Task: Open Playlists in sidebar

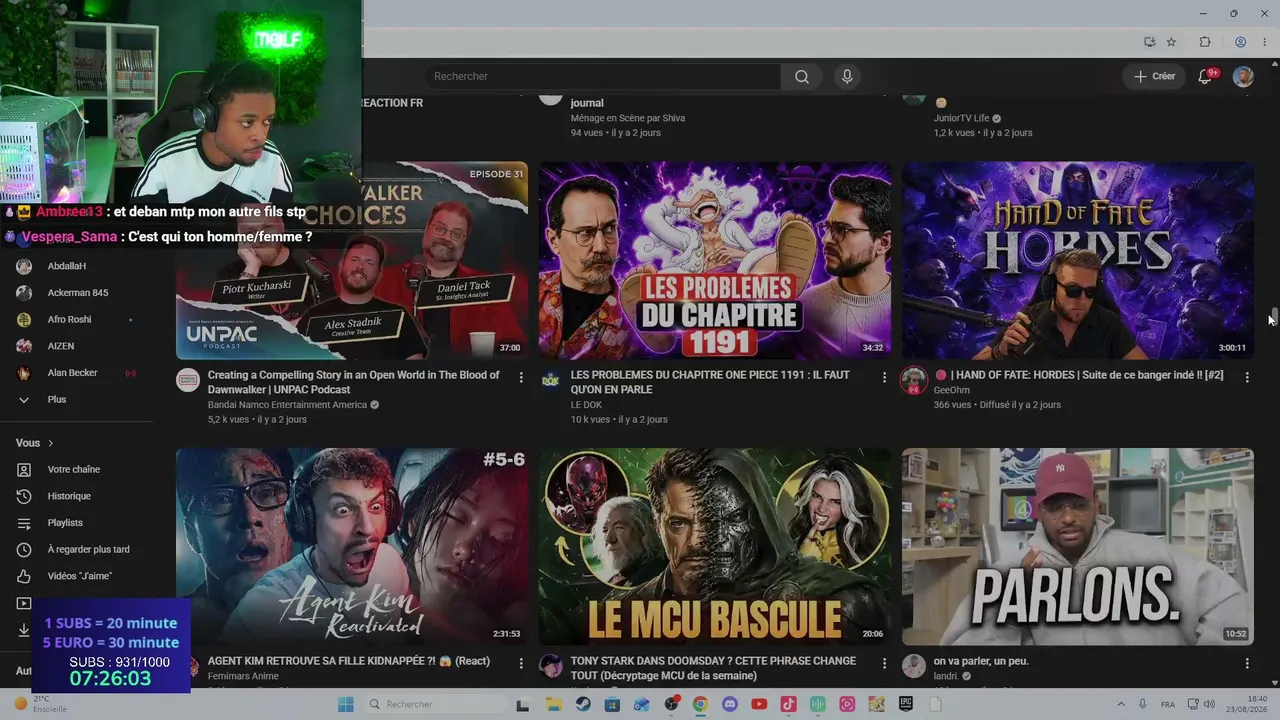Action: (x=65, y=523)
